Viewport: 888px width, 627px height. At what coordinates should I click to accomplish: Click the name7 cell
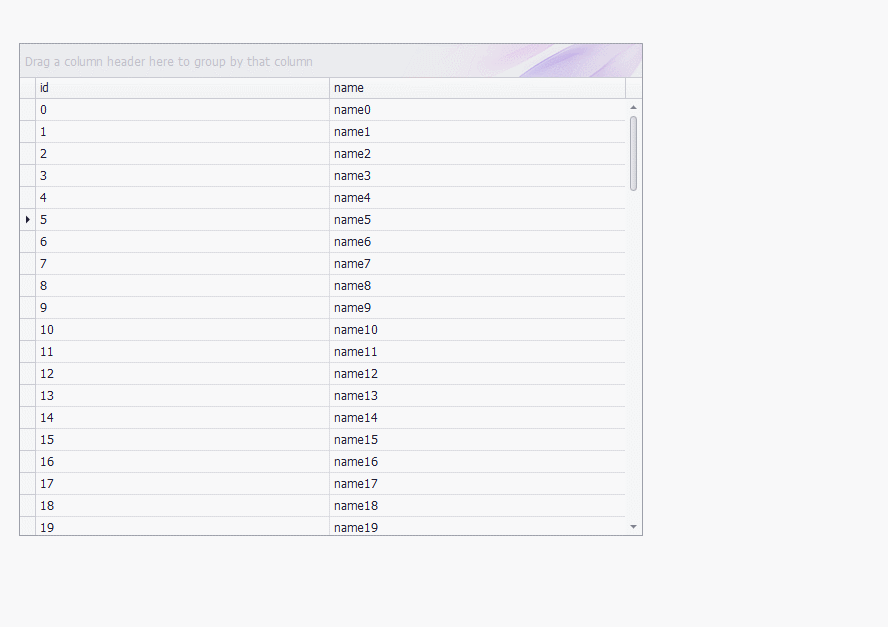click(477, 264)
